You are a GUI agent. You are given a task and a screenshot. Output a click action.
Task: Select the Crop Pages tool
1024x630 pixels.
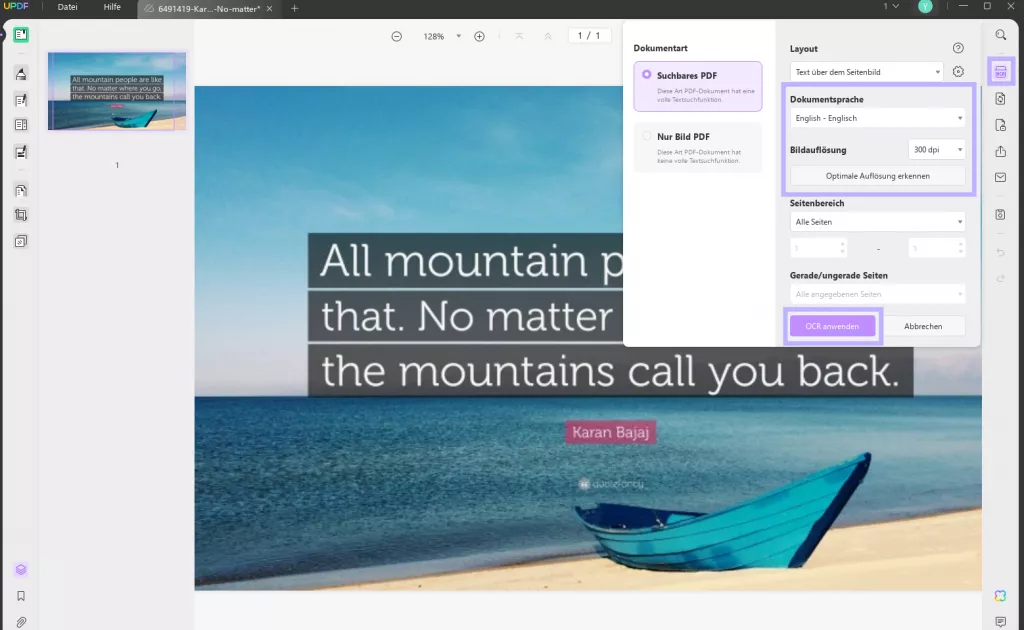[21, 215]
